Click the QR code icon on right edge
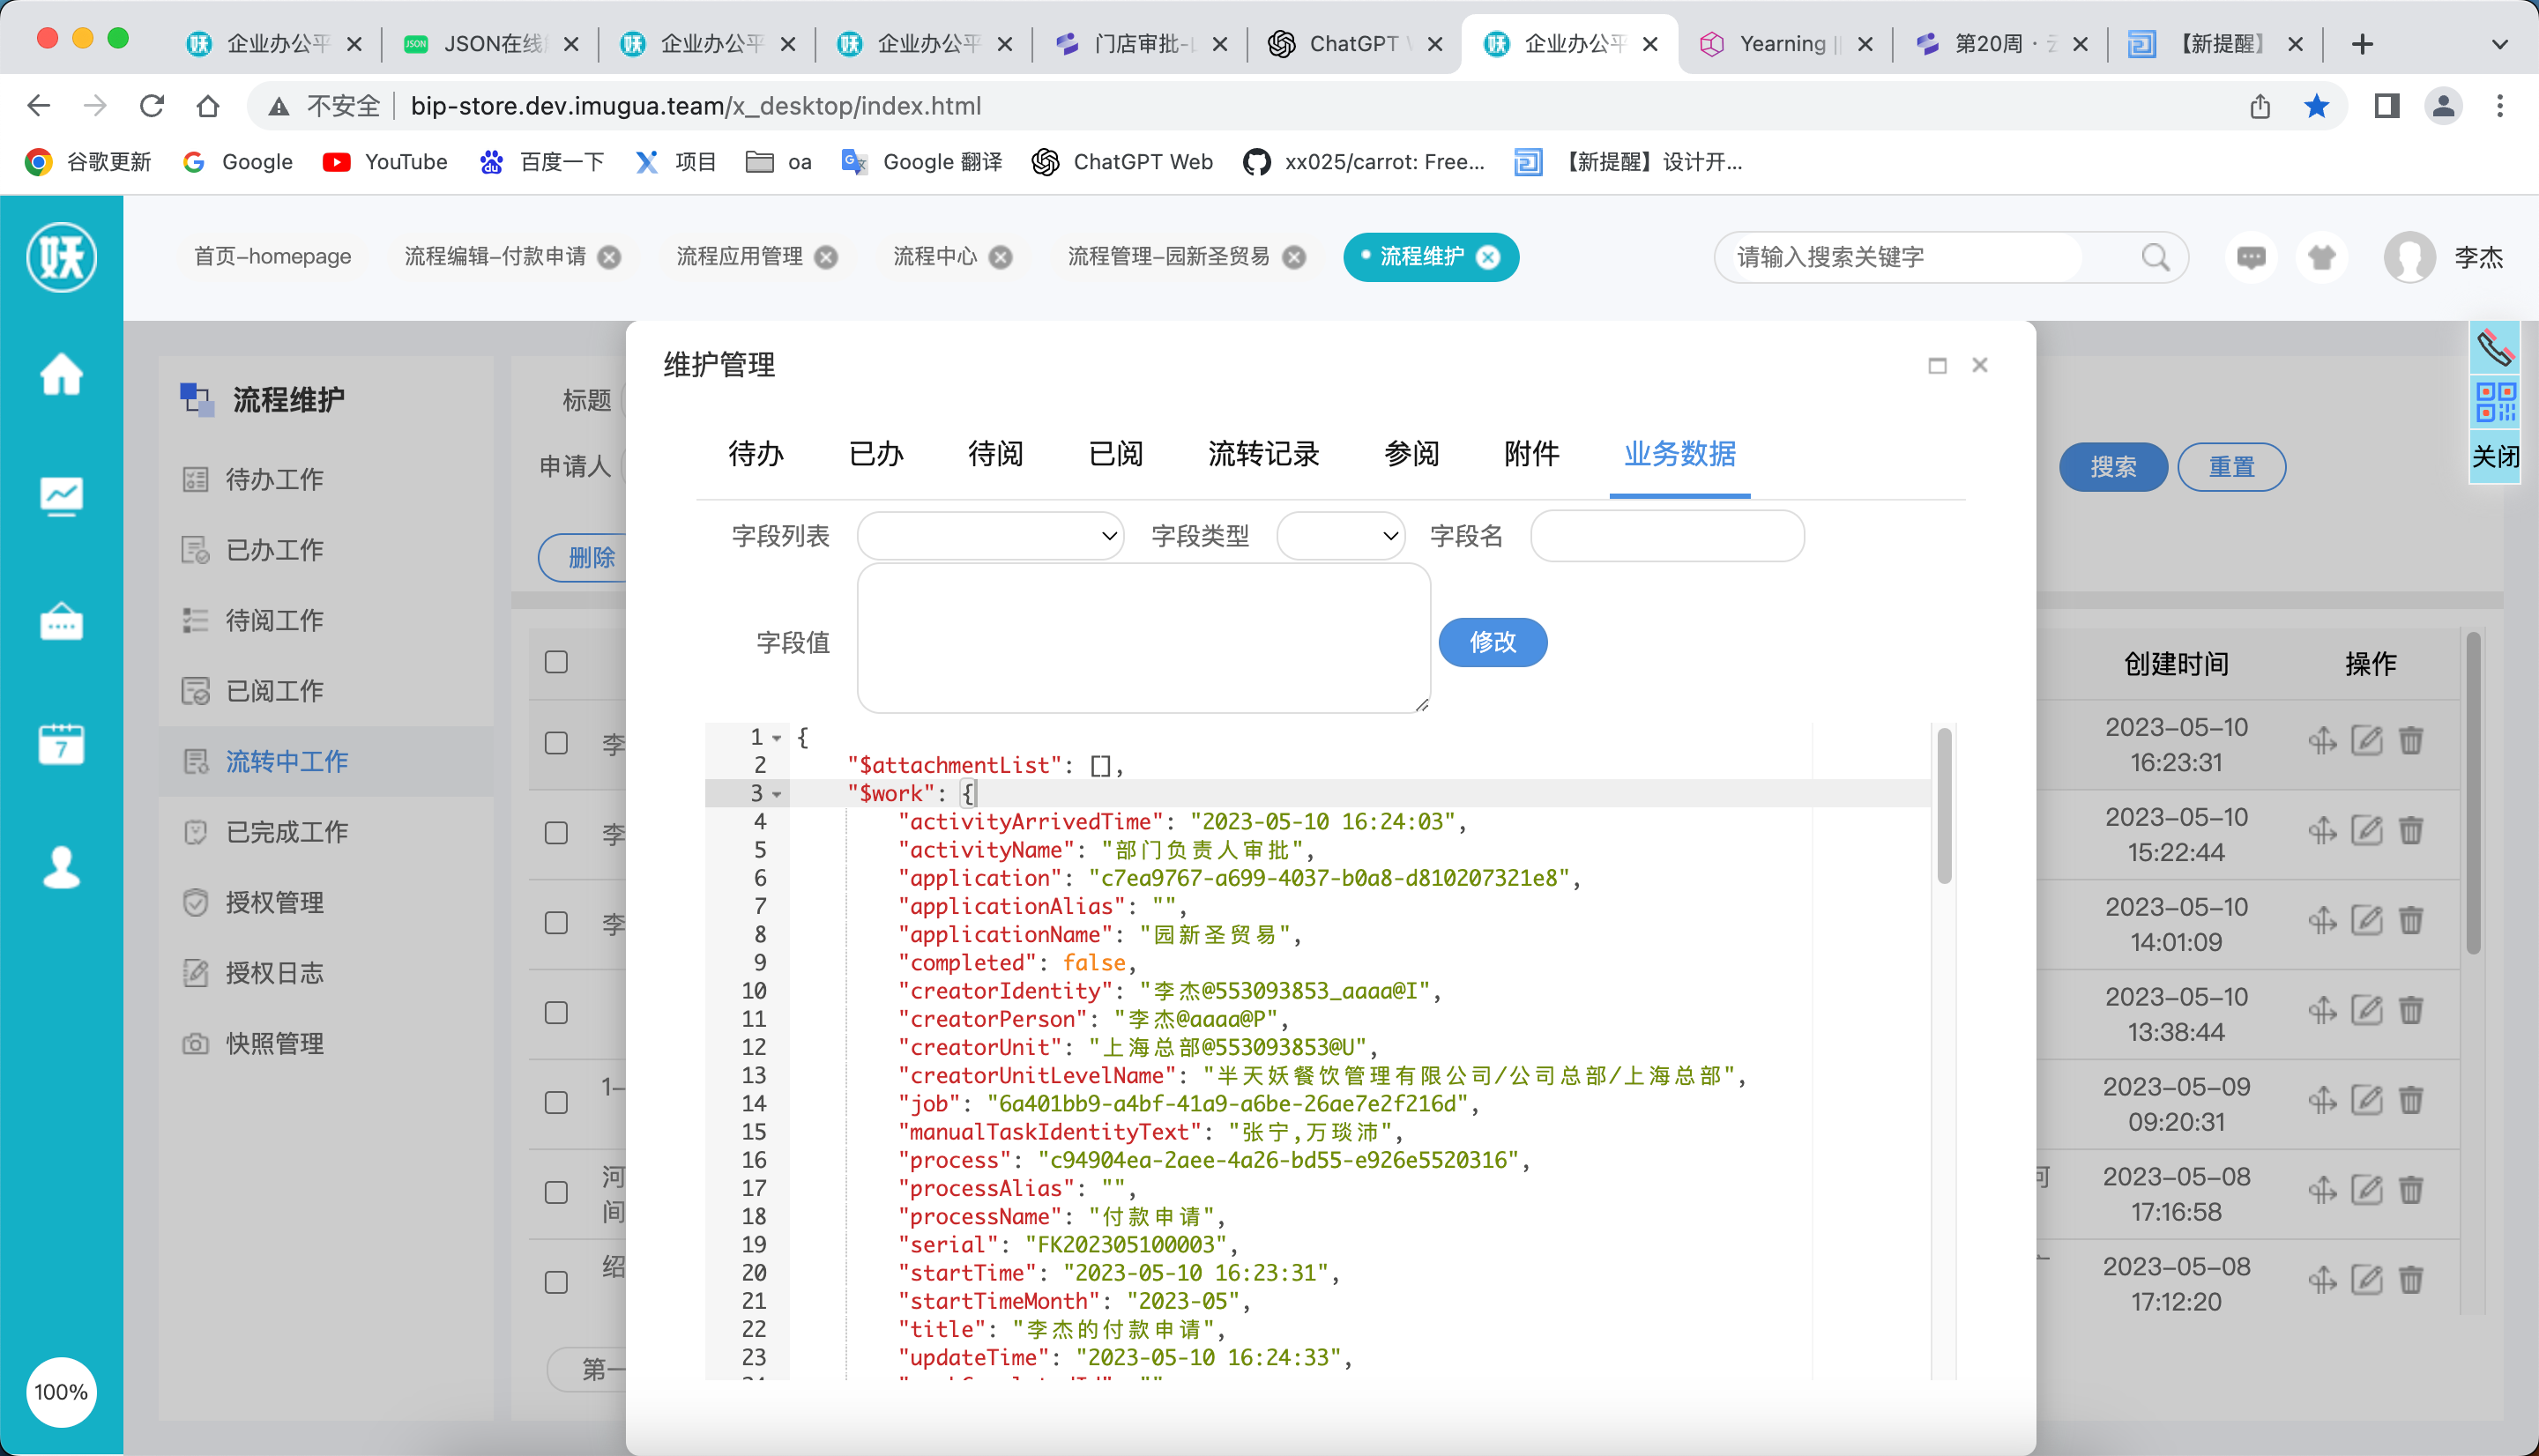The width and height of the screenshot is (2539, 1456). click(2495, 403)
